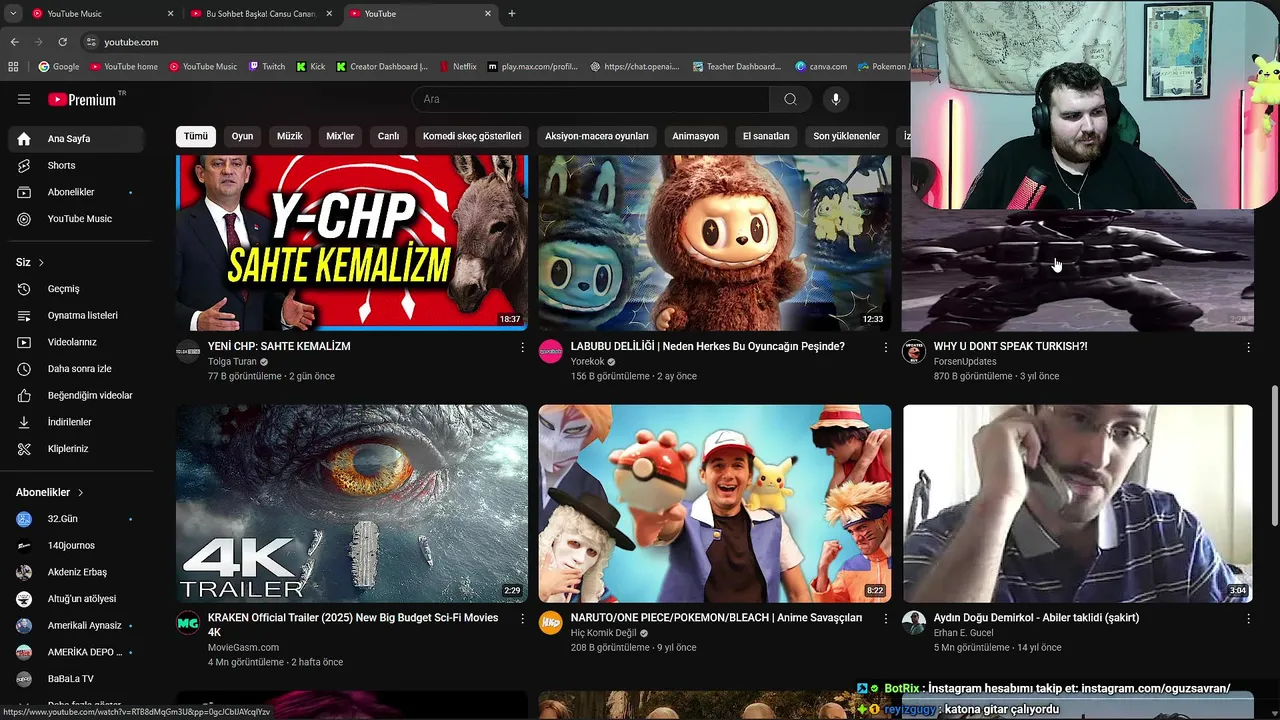Open Erhan E. Gucel channel link
Screen dimensions: 1280x720
tap(964, 633)
